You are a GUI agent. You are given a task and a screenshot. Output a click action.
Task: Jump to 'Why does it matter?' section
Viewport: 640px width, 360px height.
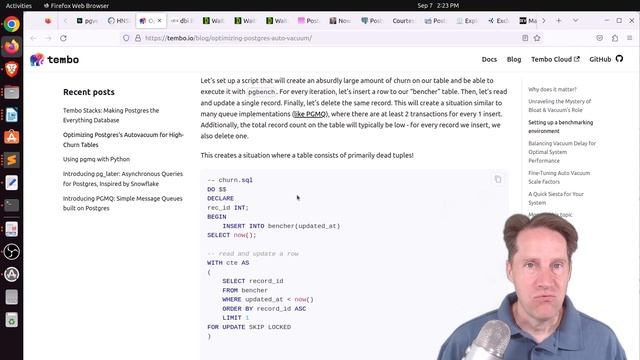coord(552,89)
